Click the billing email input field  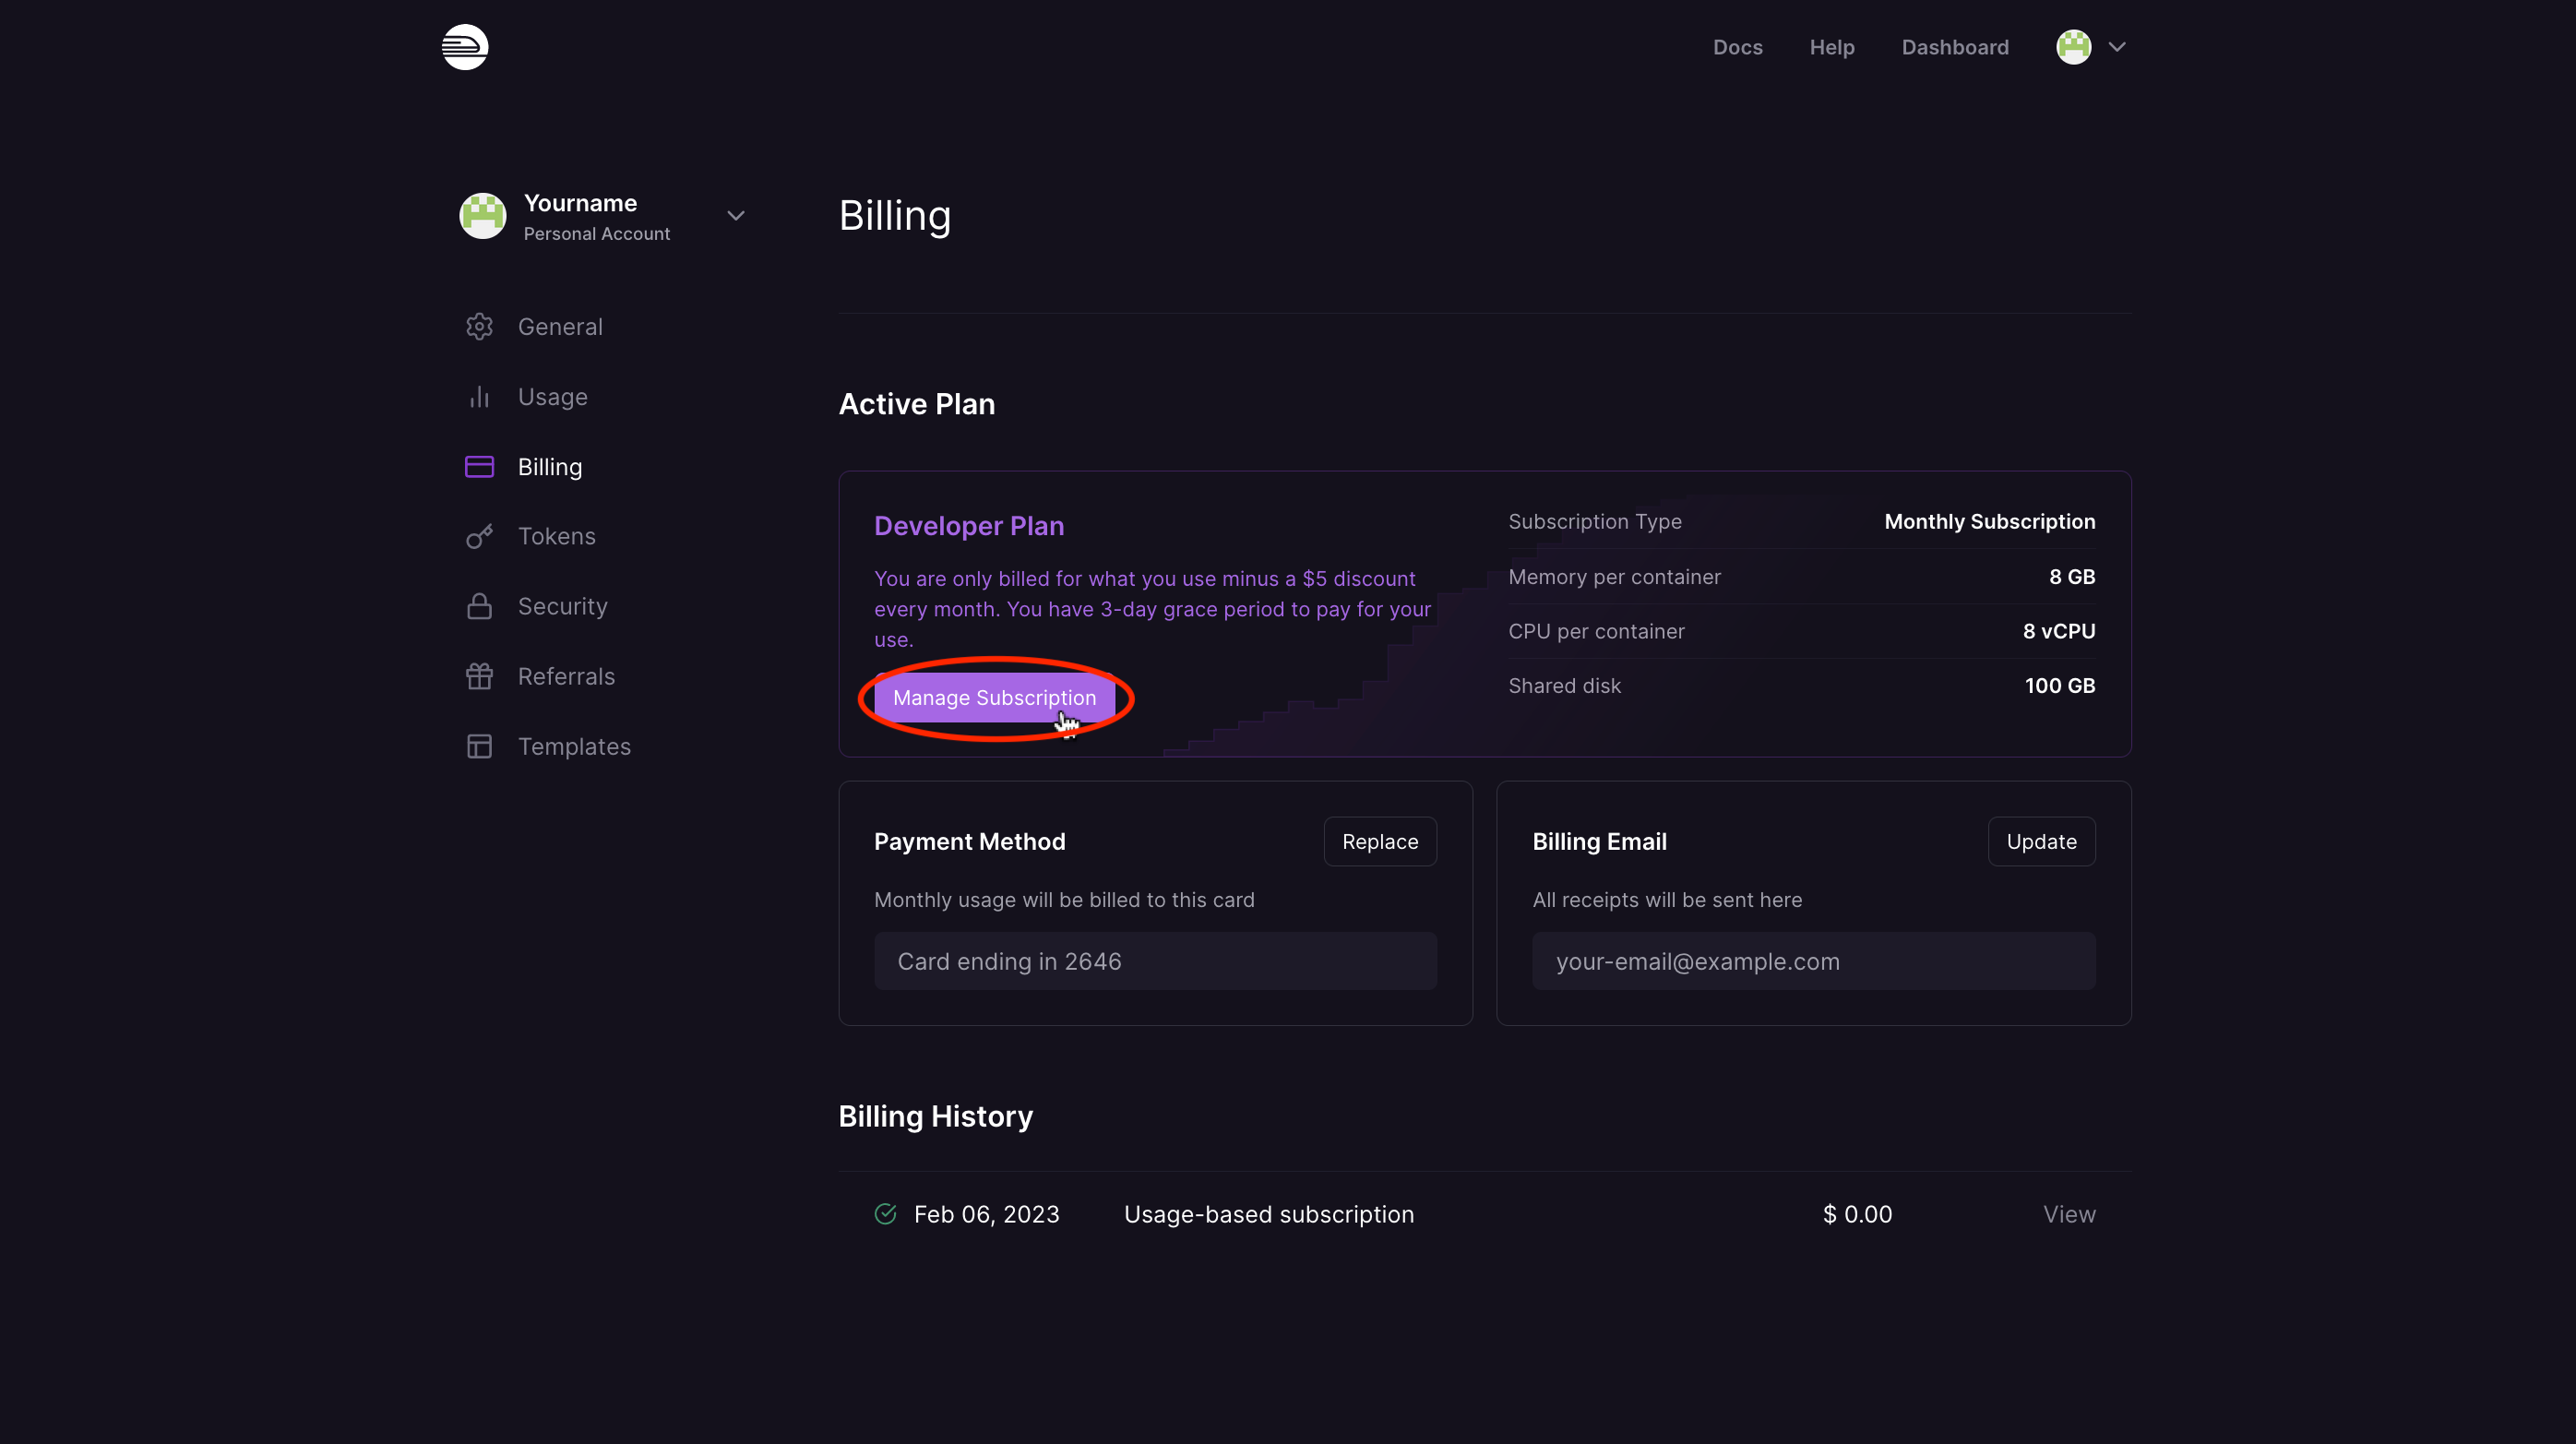click(x=1813, y=961)
